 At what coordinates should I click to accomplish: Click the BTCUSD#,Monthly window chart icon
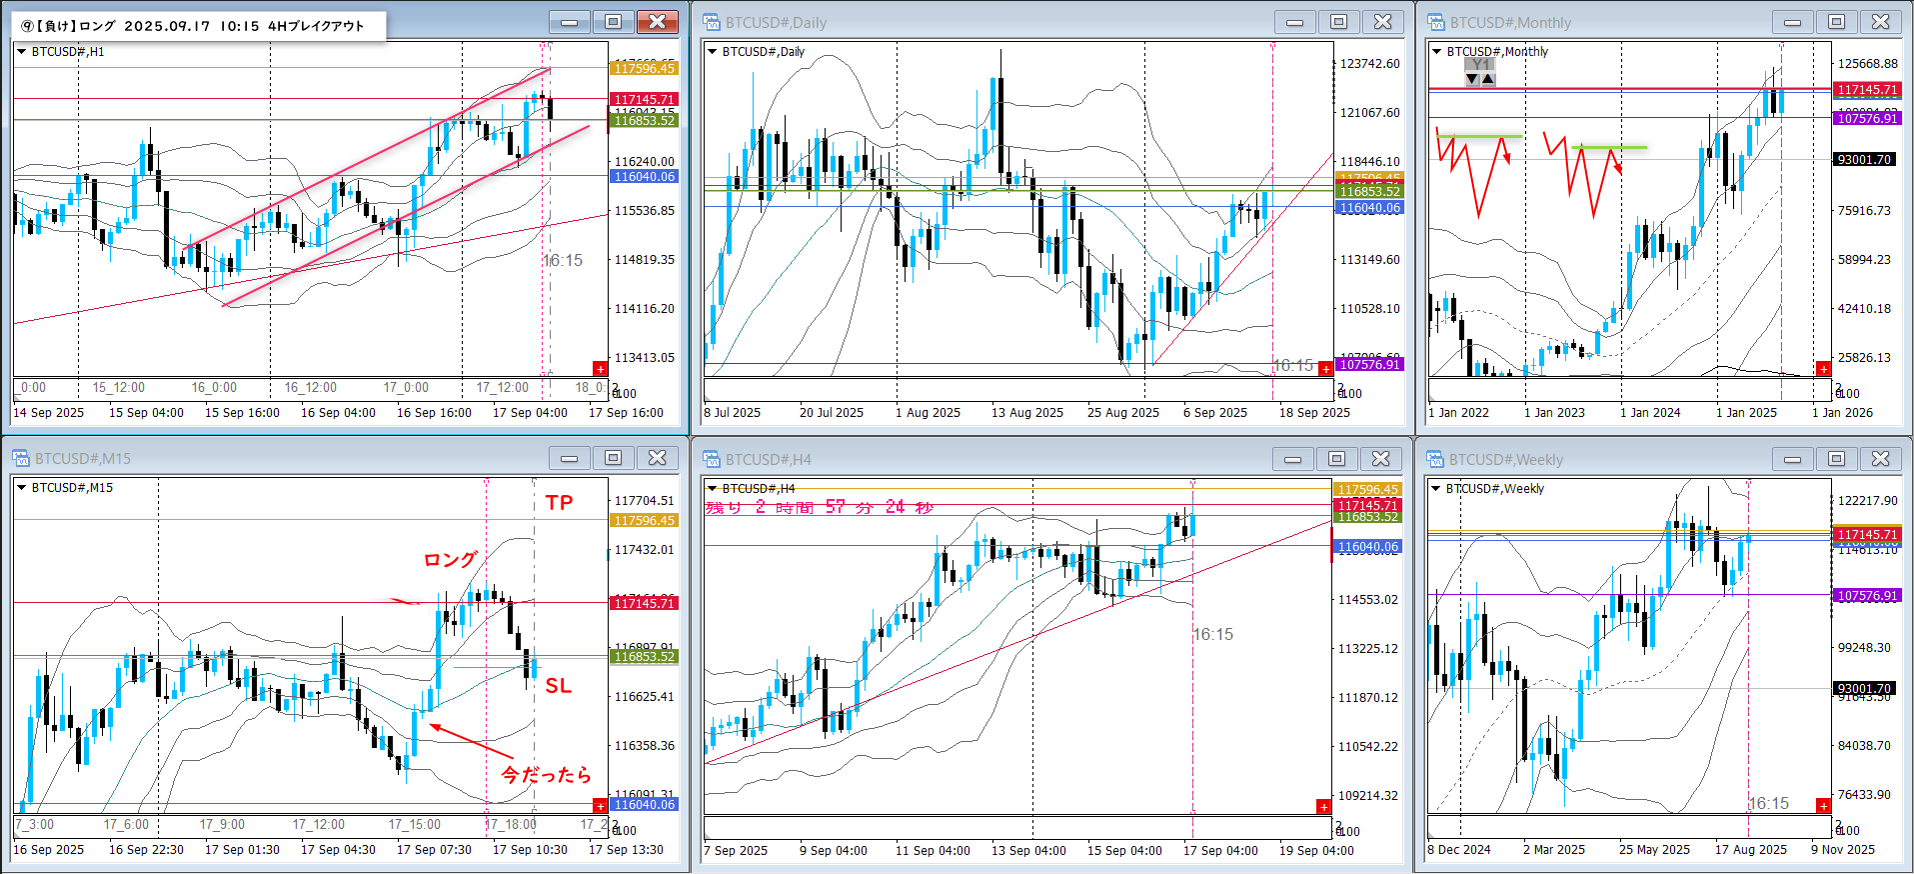(1435, 22)
